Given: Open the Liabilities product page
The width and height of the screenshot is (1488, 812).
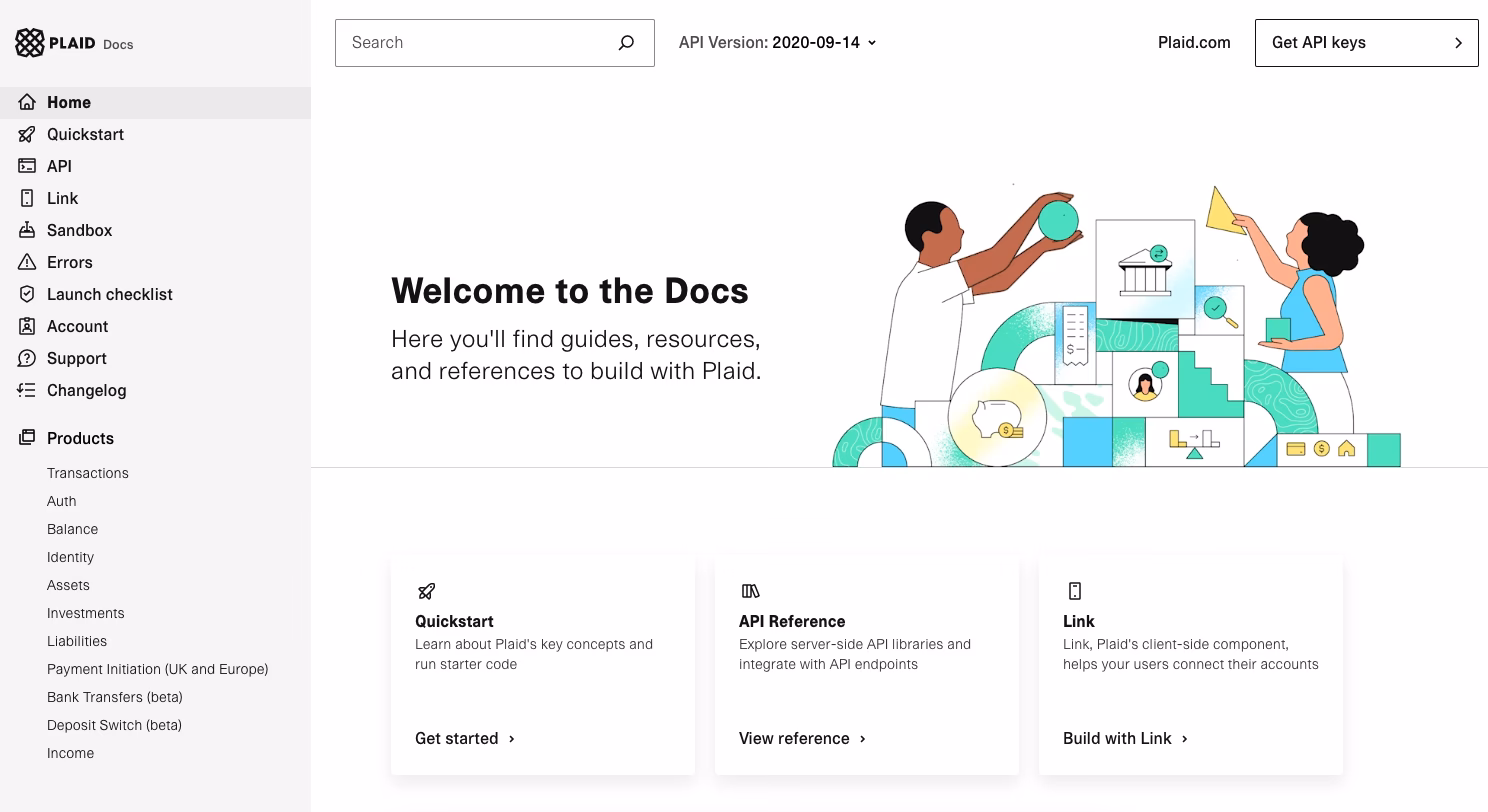Looking at the screenshot, I should 77,641.
